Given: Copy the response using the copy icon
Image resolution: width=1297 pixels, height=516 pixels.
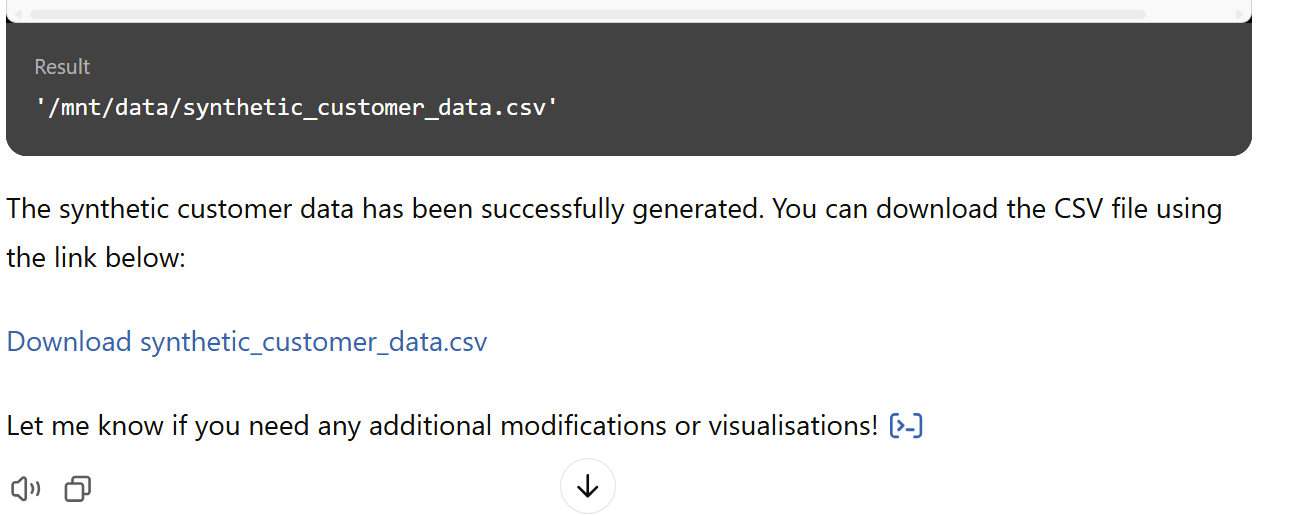Looking at the screenshot, I should pyautogui.click(x=78, y=489).
